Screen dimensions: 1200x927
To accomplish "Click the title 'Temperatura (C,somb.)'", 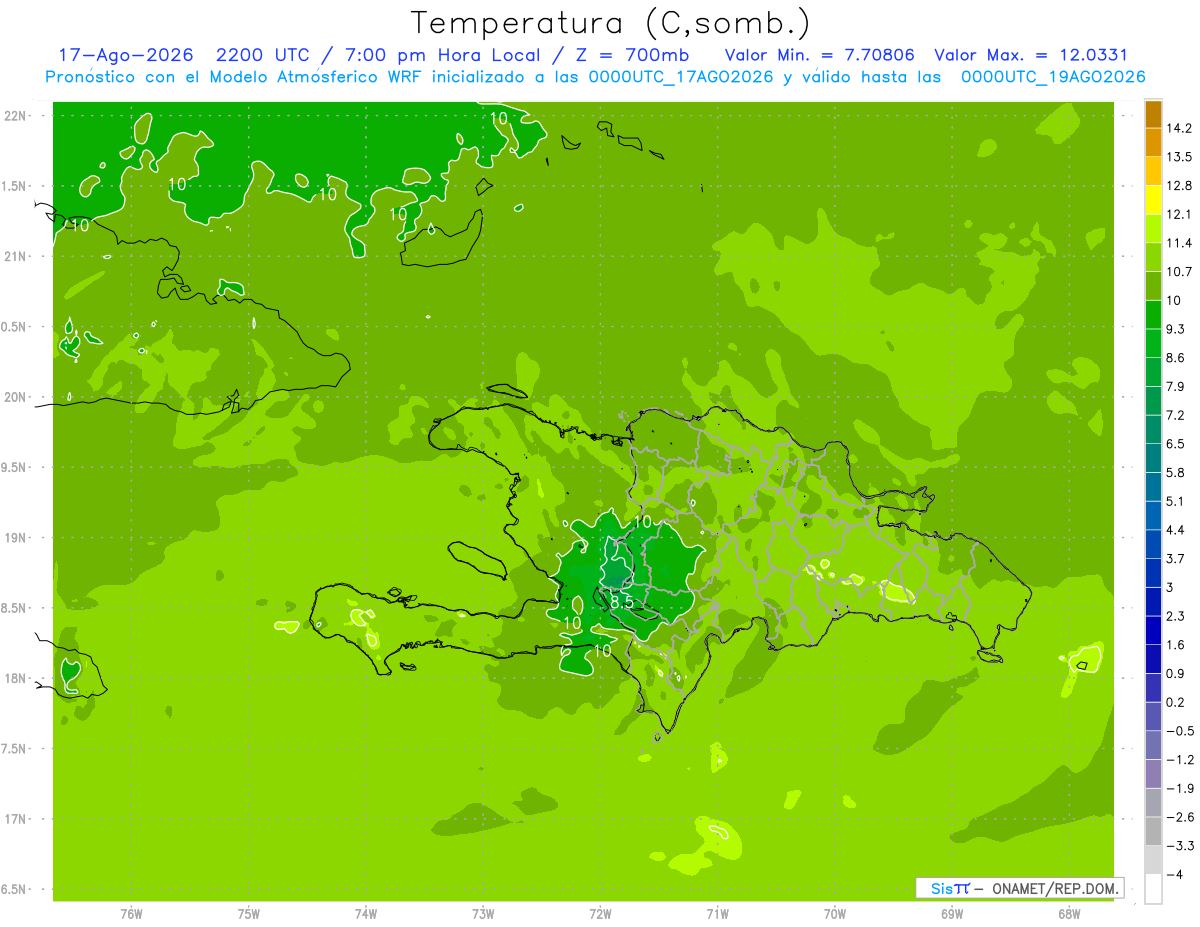I will [x=610, y=23].
